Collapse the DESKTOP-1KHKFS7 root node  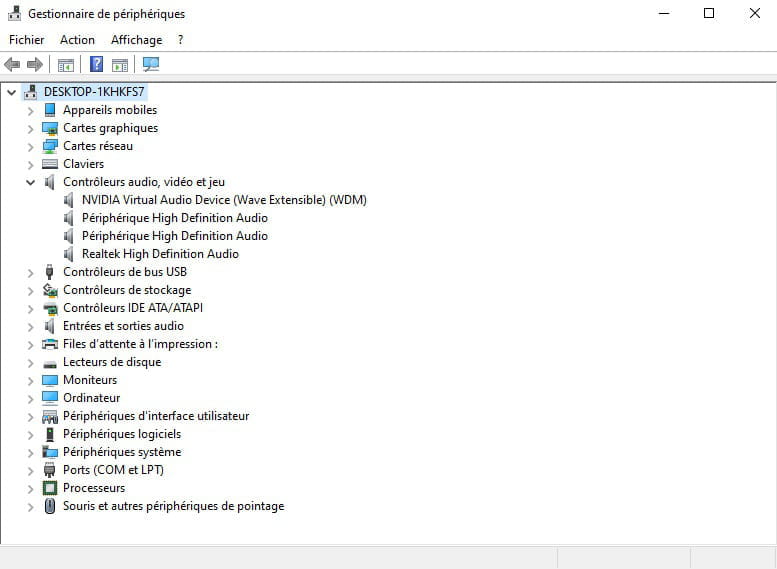coord(11,92)
